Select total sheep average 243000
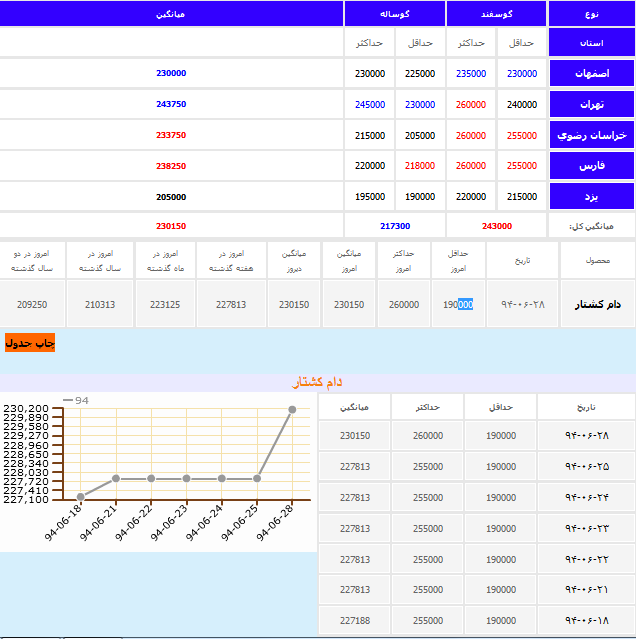The image size is (636, 639). [497, 226]
